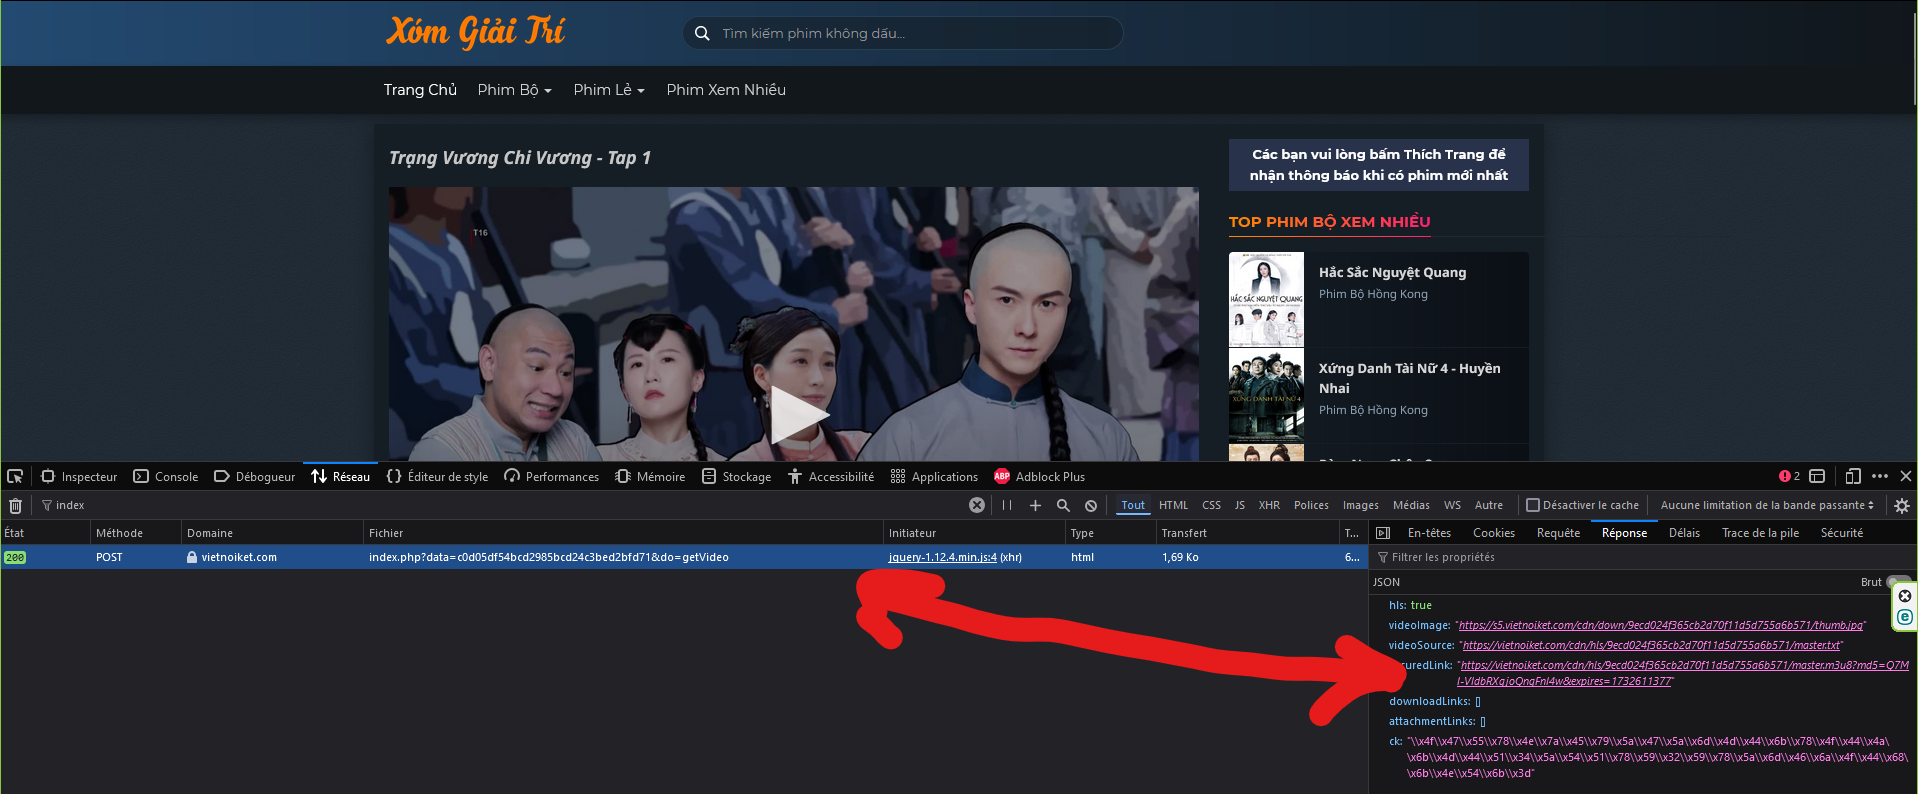Open network settings gear icon
Image resolution: width=1918 pixels, height=794 pixels.
[x=1902, y=506]
